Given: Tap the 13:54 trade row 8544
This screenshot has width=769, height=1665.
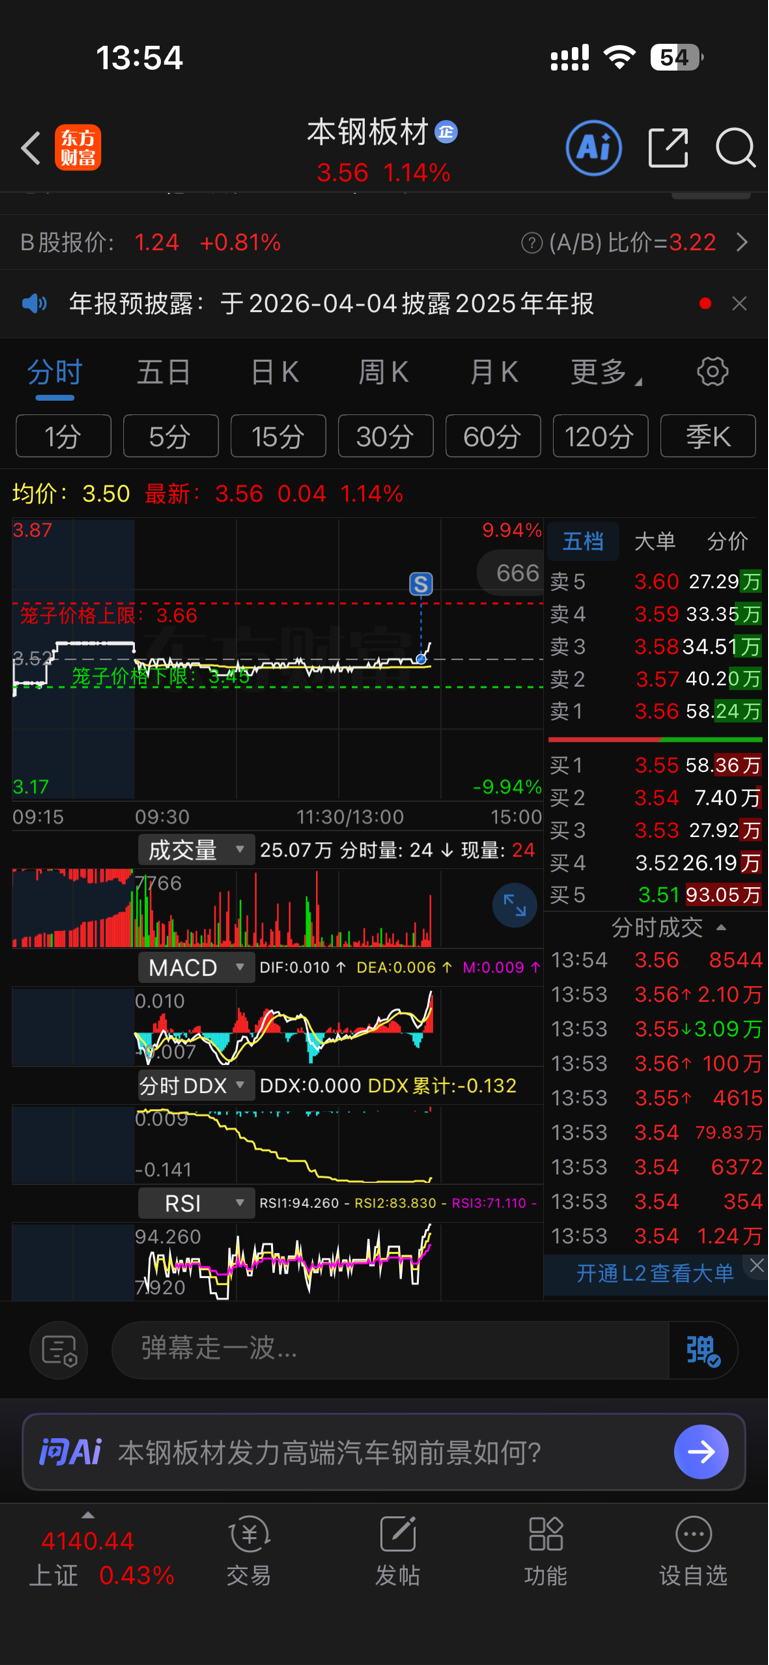Looking at the screenshot, I should (656, 960).
